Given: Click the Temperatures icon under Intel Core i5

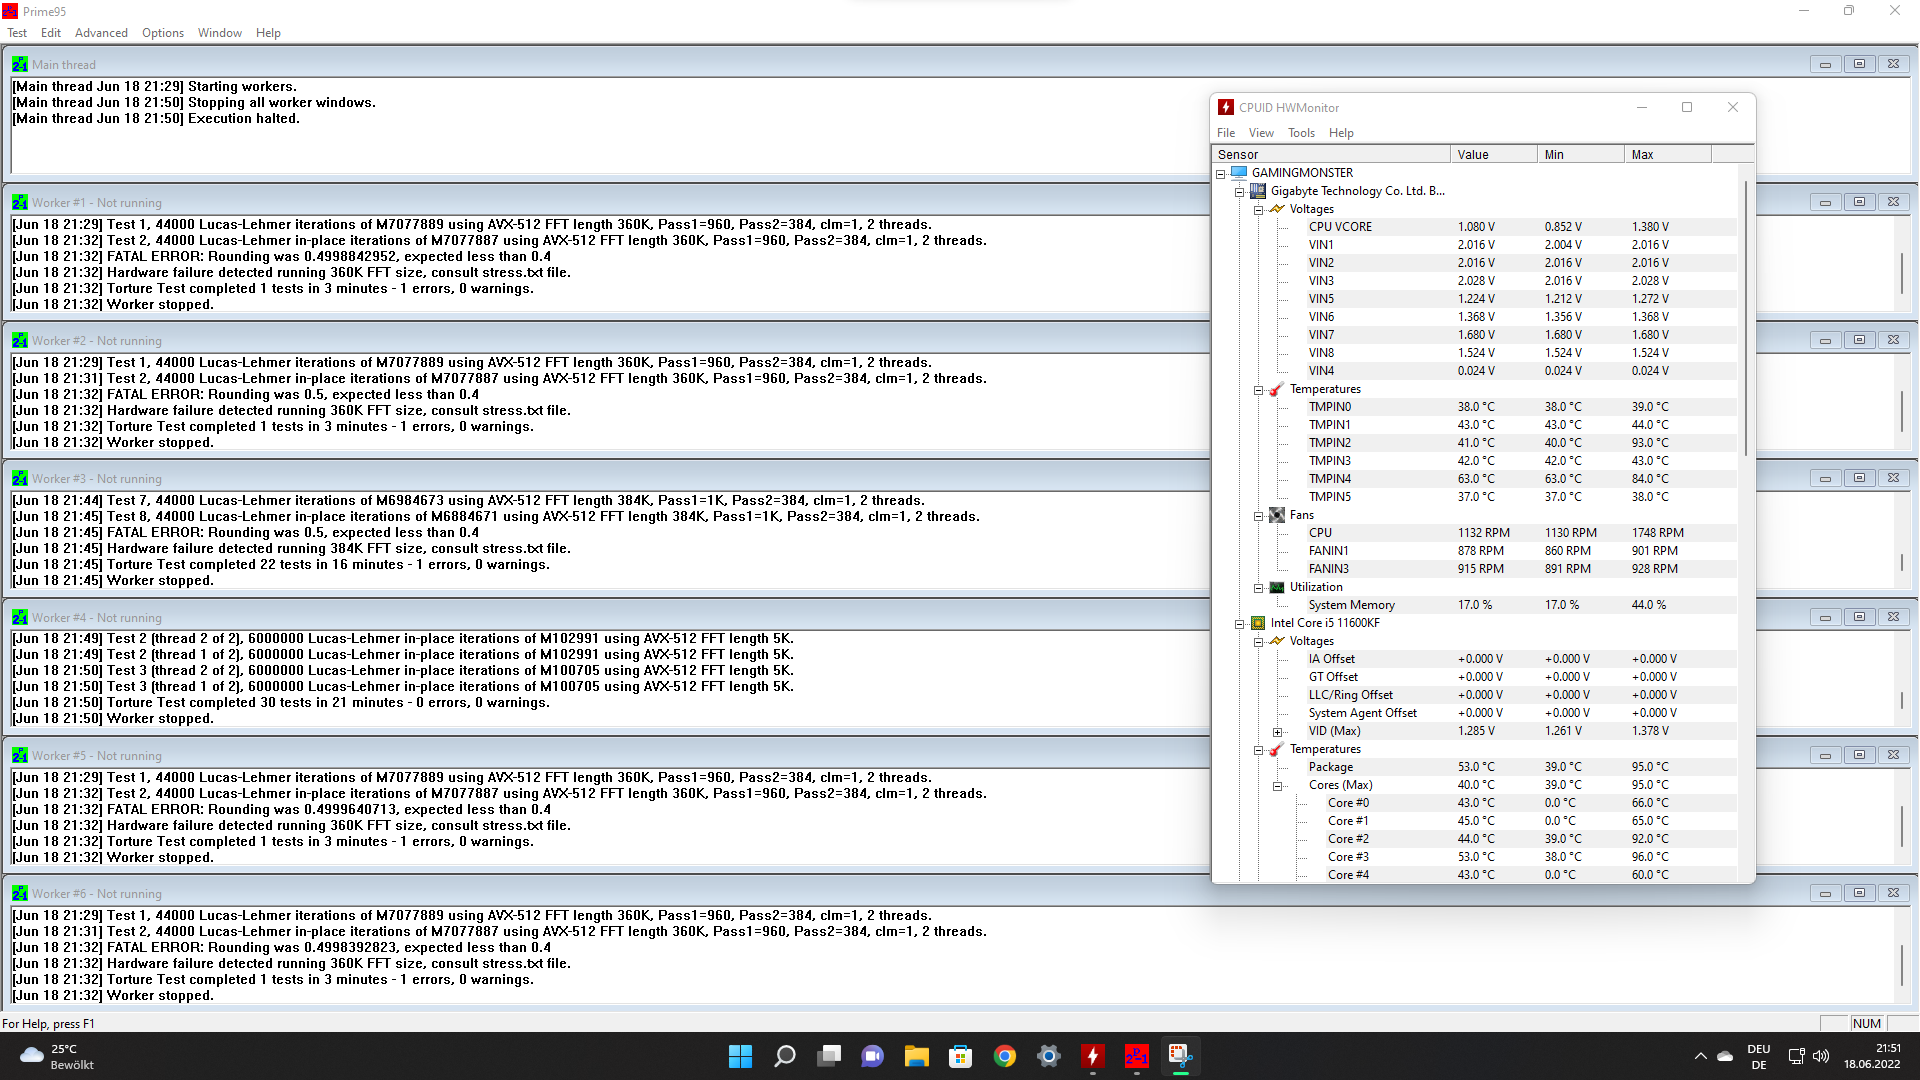Looking at the screenshot, I should (x=1277, y=749).
